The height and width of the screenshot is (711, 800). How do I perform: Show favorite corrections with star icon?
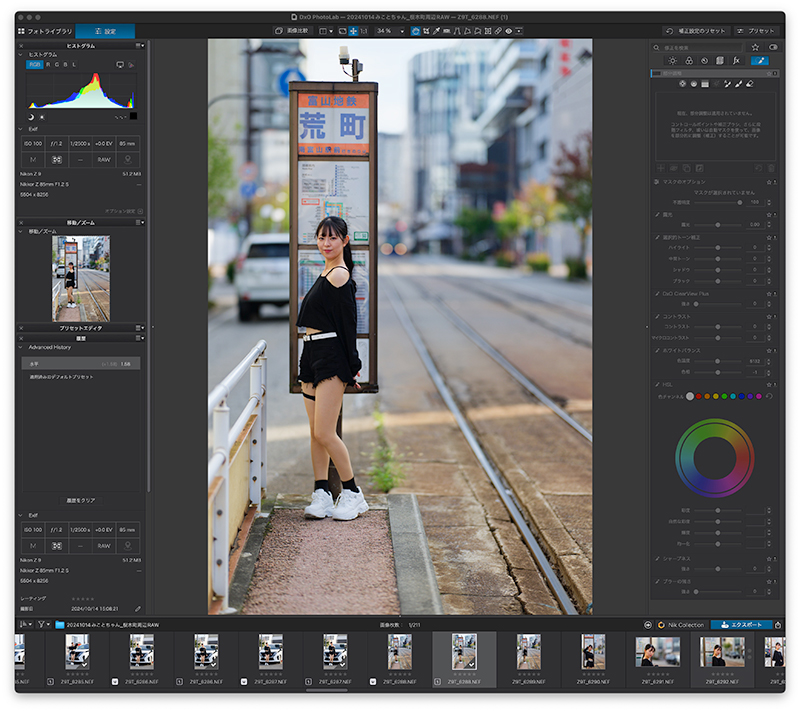(x=755, y=47)
